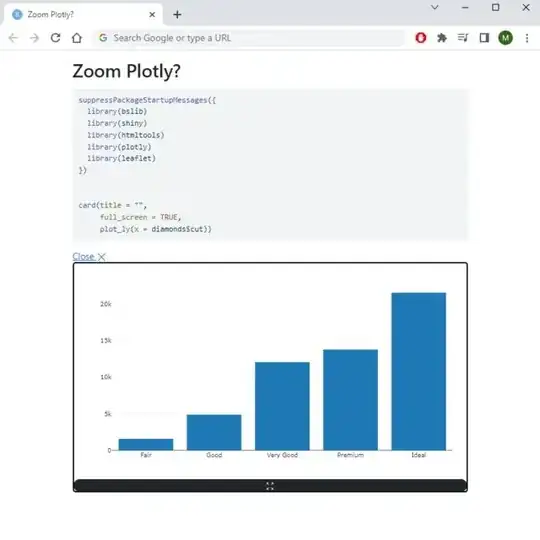This screenshot has height=540, width=540.
Task: Click the Premium bar in the chart
Action: (351, 400)
